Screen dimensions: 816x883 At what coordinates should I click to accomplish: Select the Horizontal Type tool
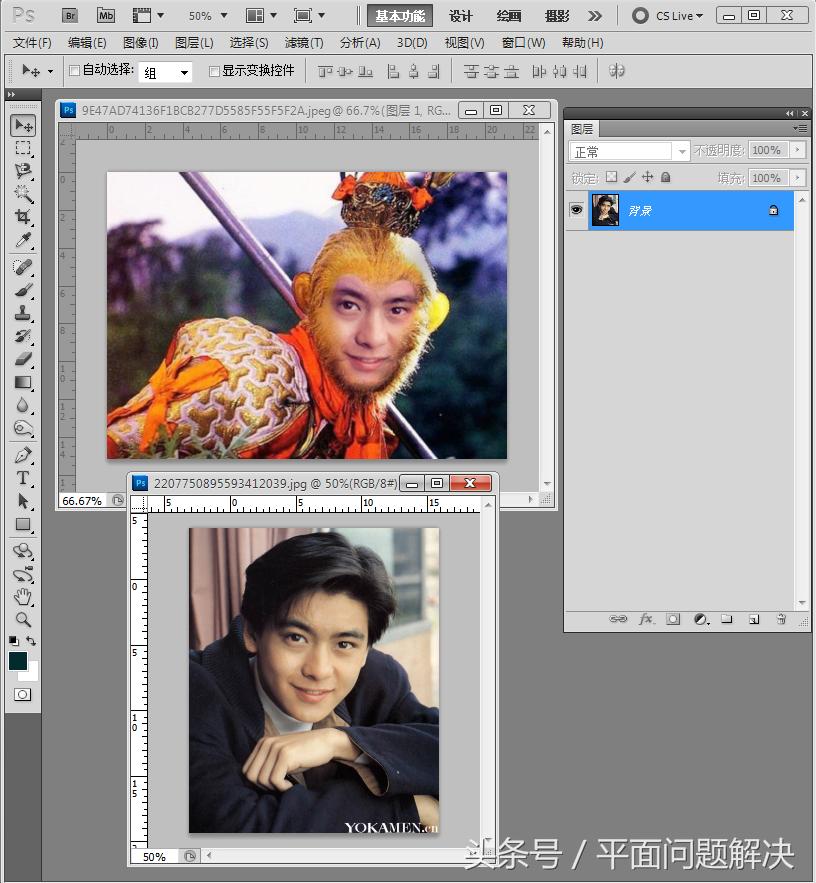[23, 478]
